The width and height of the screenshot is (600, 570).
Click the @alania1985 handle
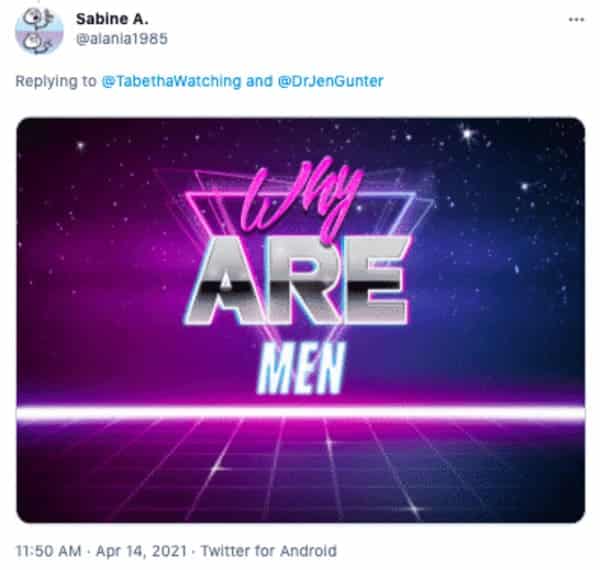click(x=122, y=39)
